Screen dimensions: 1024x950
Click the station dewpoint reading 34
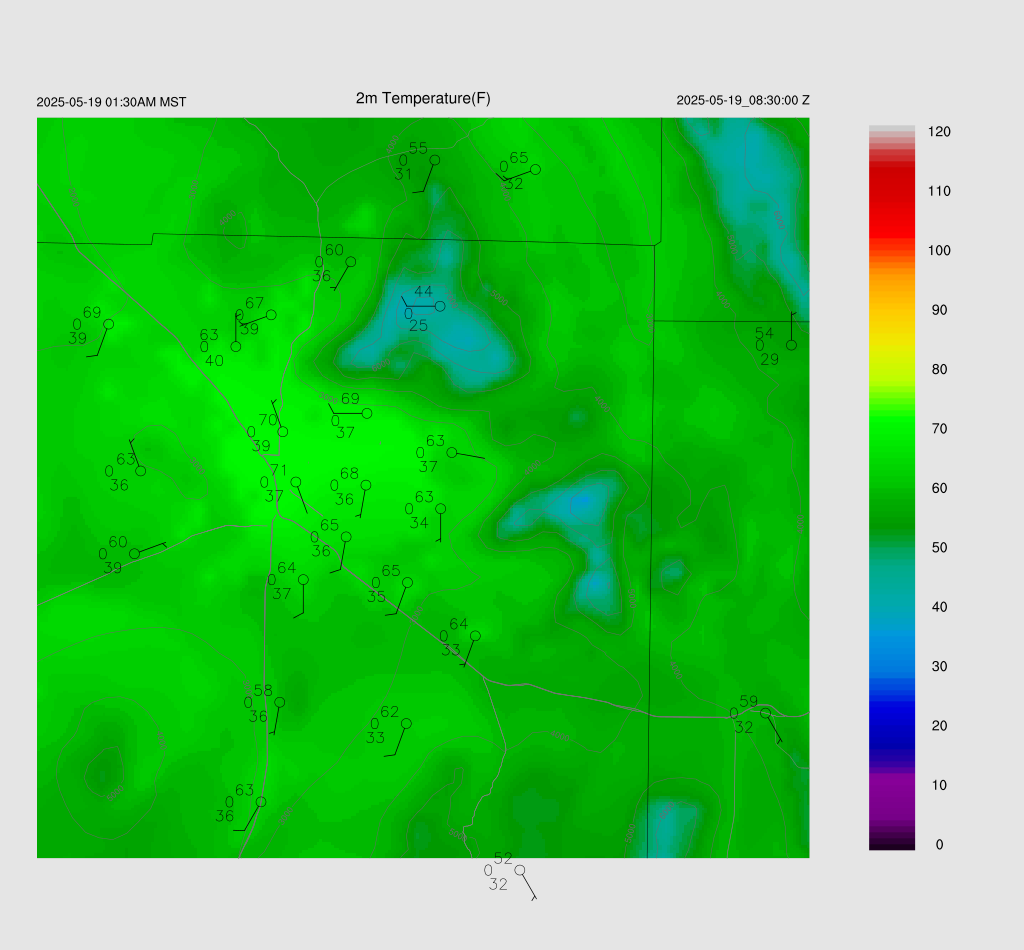pyautogui.click(x=419, y=523)
